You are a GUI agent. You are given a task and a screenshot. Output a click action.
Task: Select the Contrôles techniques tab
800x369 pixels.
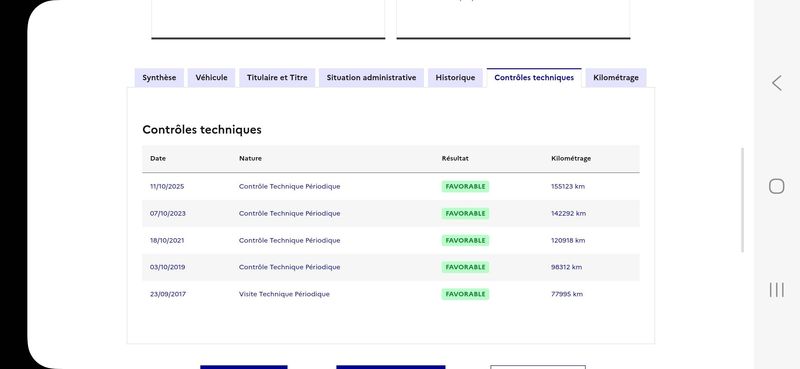(x=534, y=78)
